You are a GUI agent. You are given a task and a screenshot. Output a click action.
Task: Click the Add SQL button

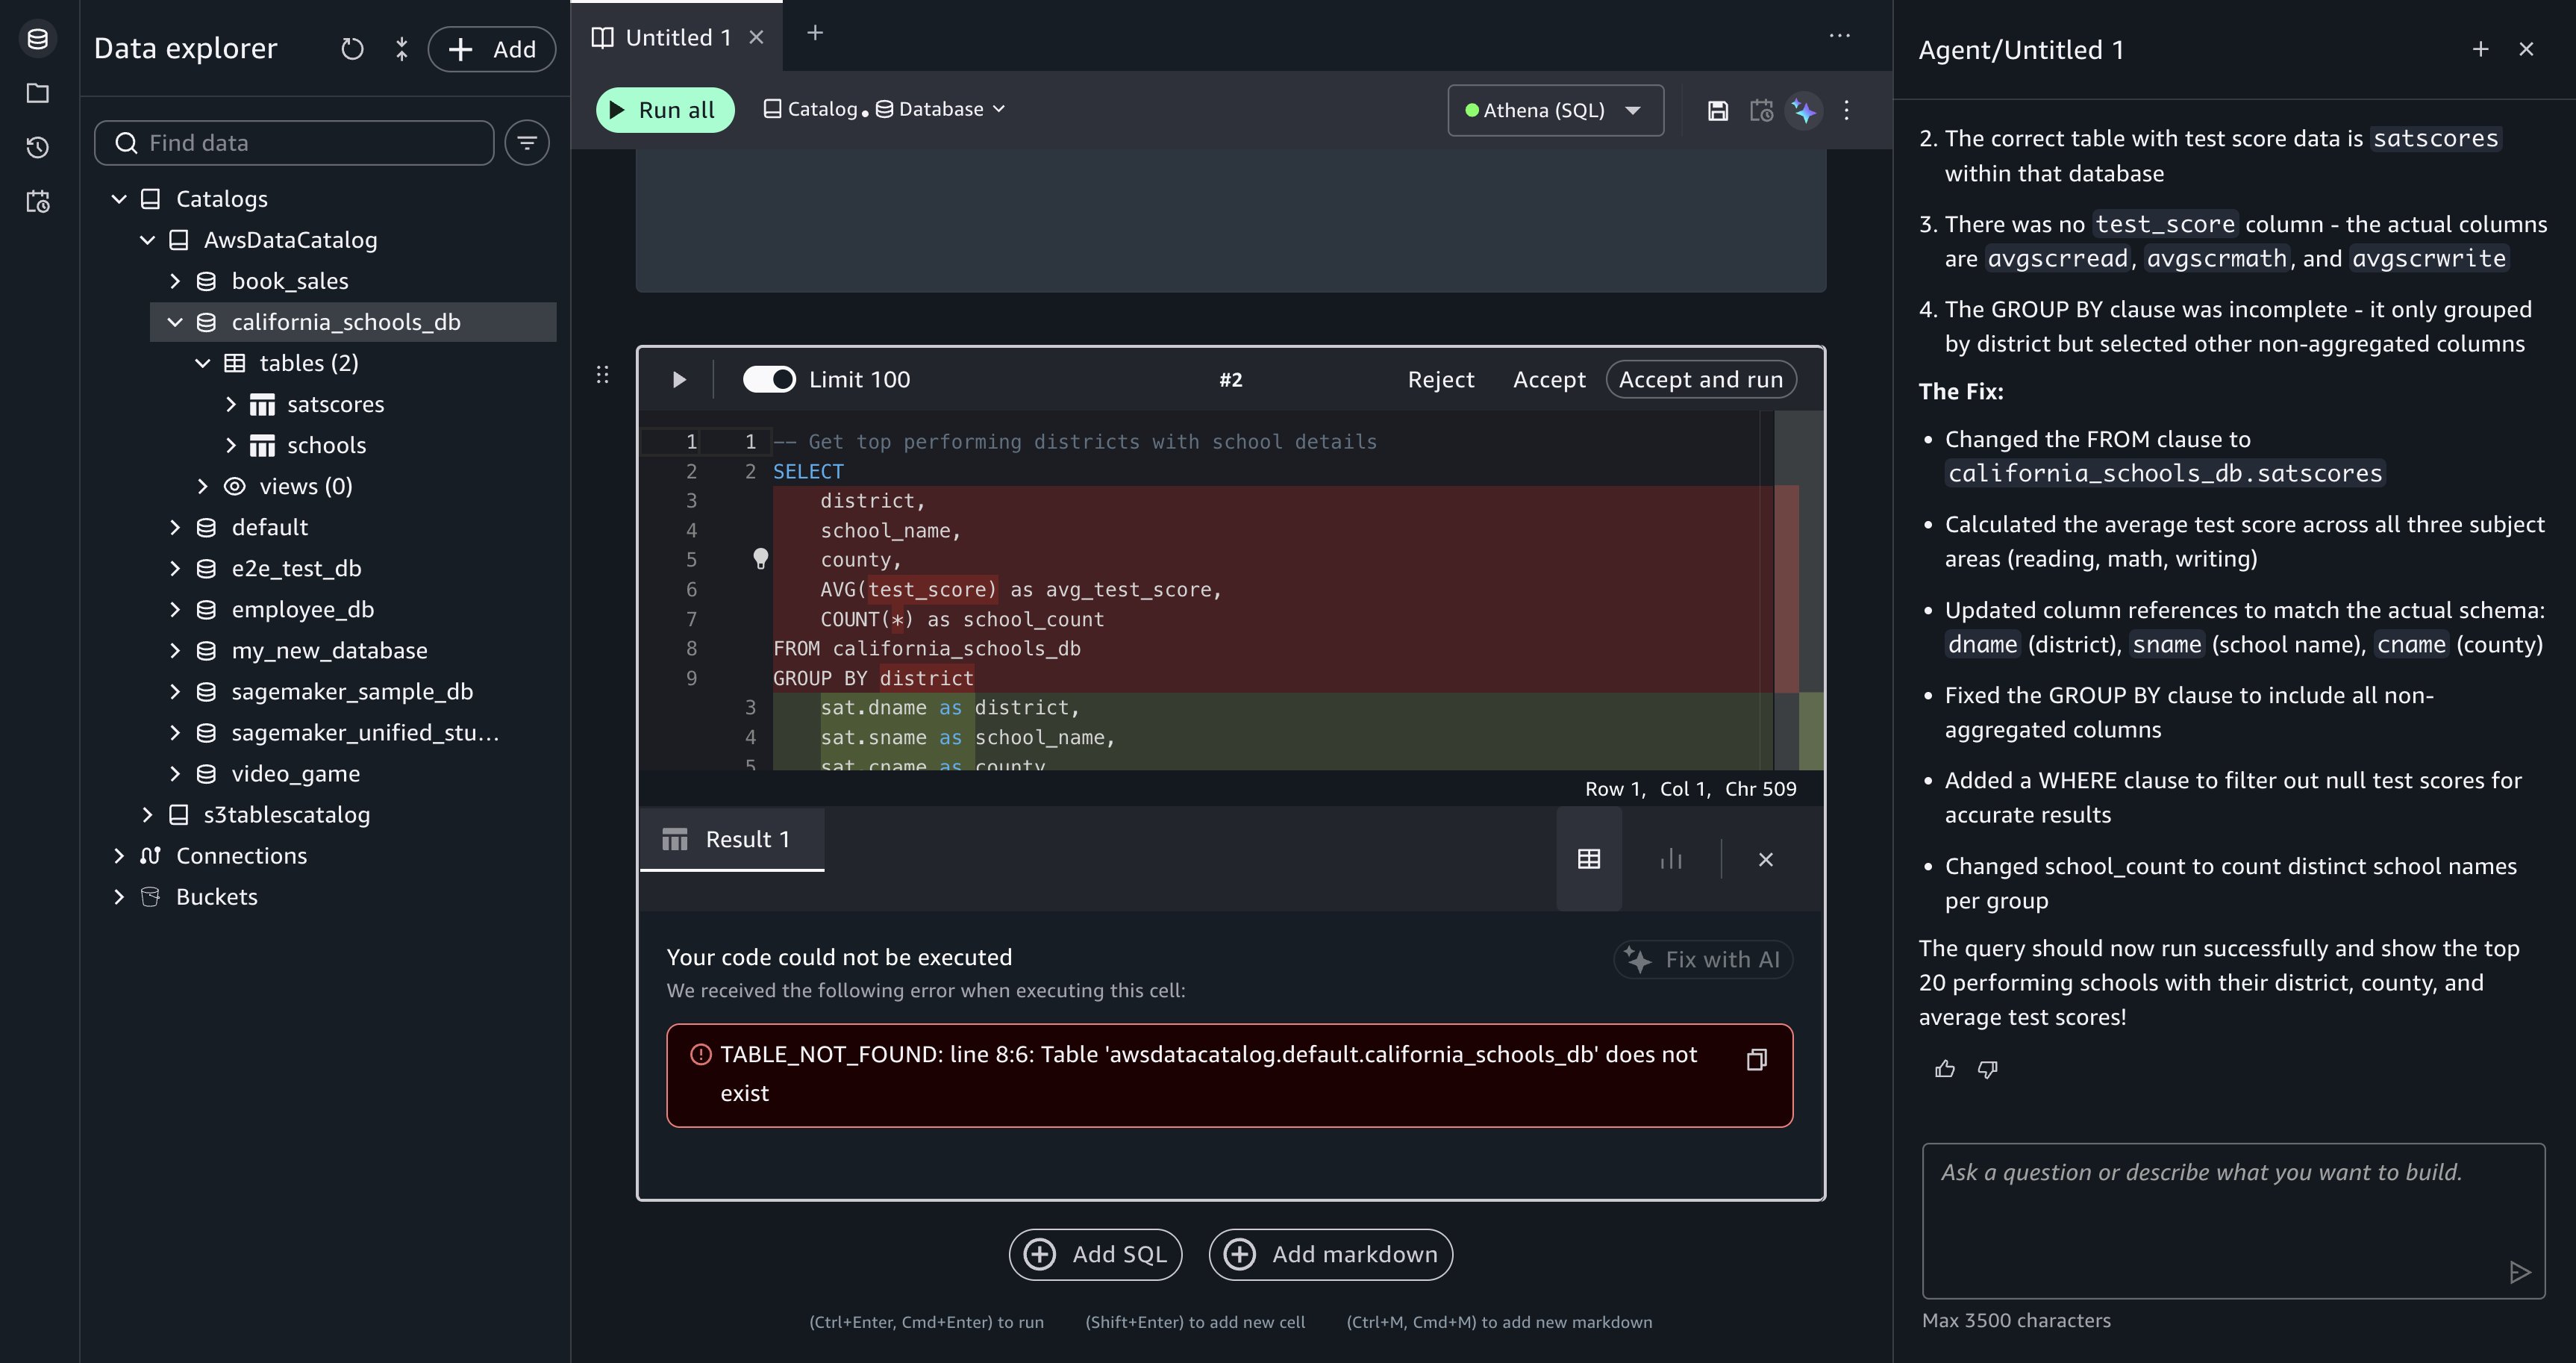(1095, 1254)
